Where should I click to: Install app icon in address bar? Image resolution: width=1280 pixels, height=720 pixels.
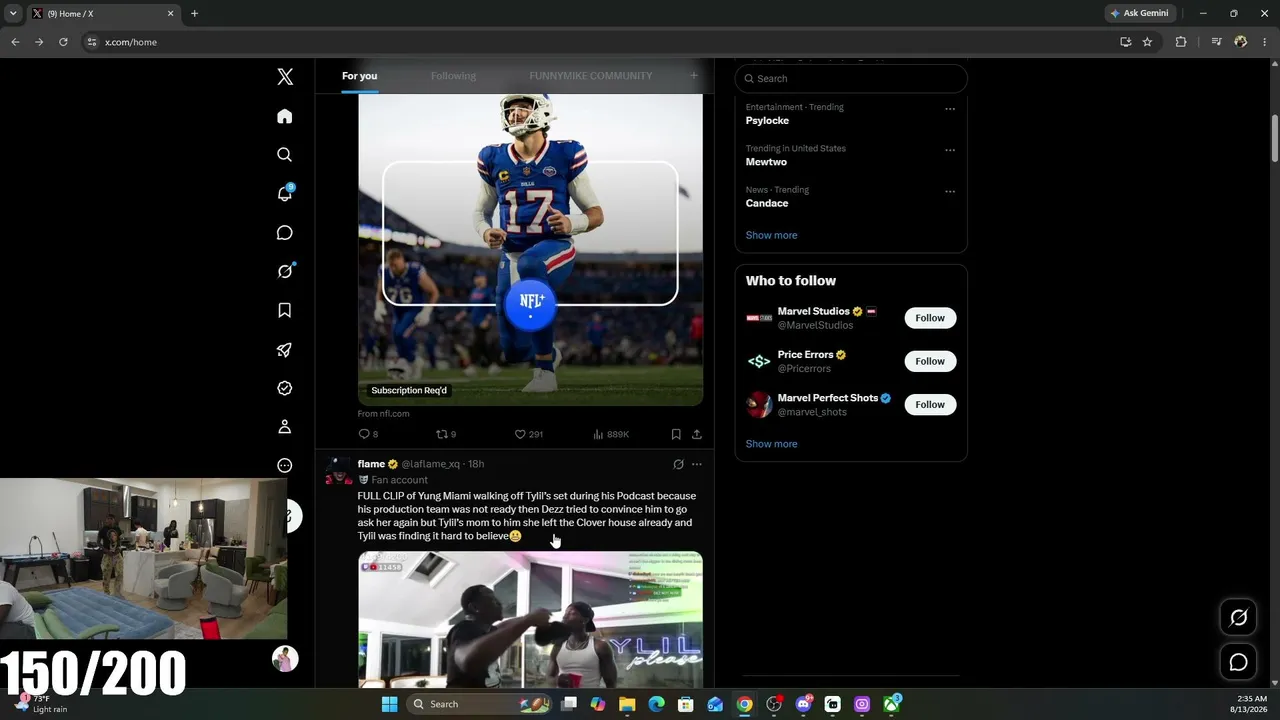tap(1125, 42)
